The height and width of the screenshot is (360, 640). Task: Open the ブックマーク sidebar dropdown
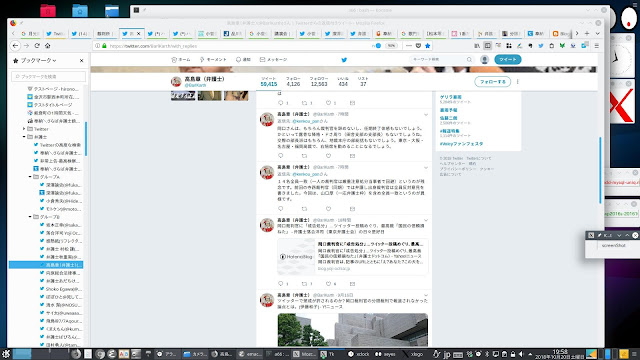(38, 60)
